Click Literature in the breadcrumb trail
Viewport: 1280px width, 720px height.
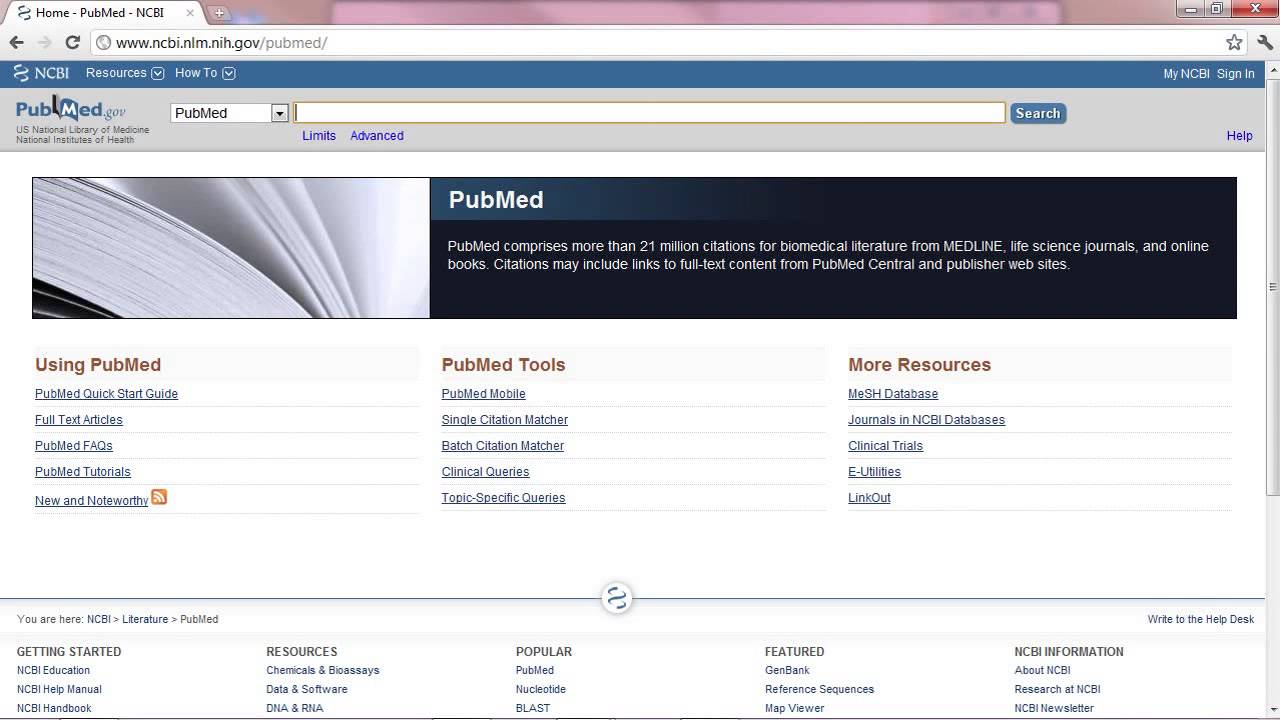coord(145,619)
